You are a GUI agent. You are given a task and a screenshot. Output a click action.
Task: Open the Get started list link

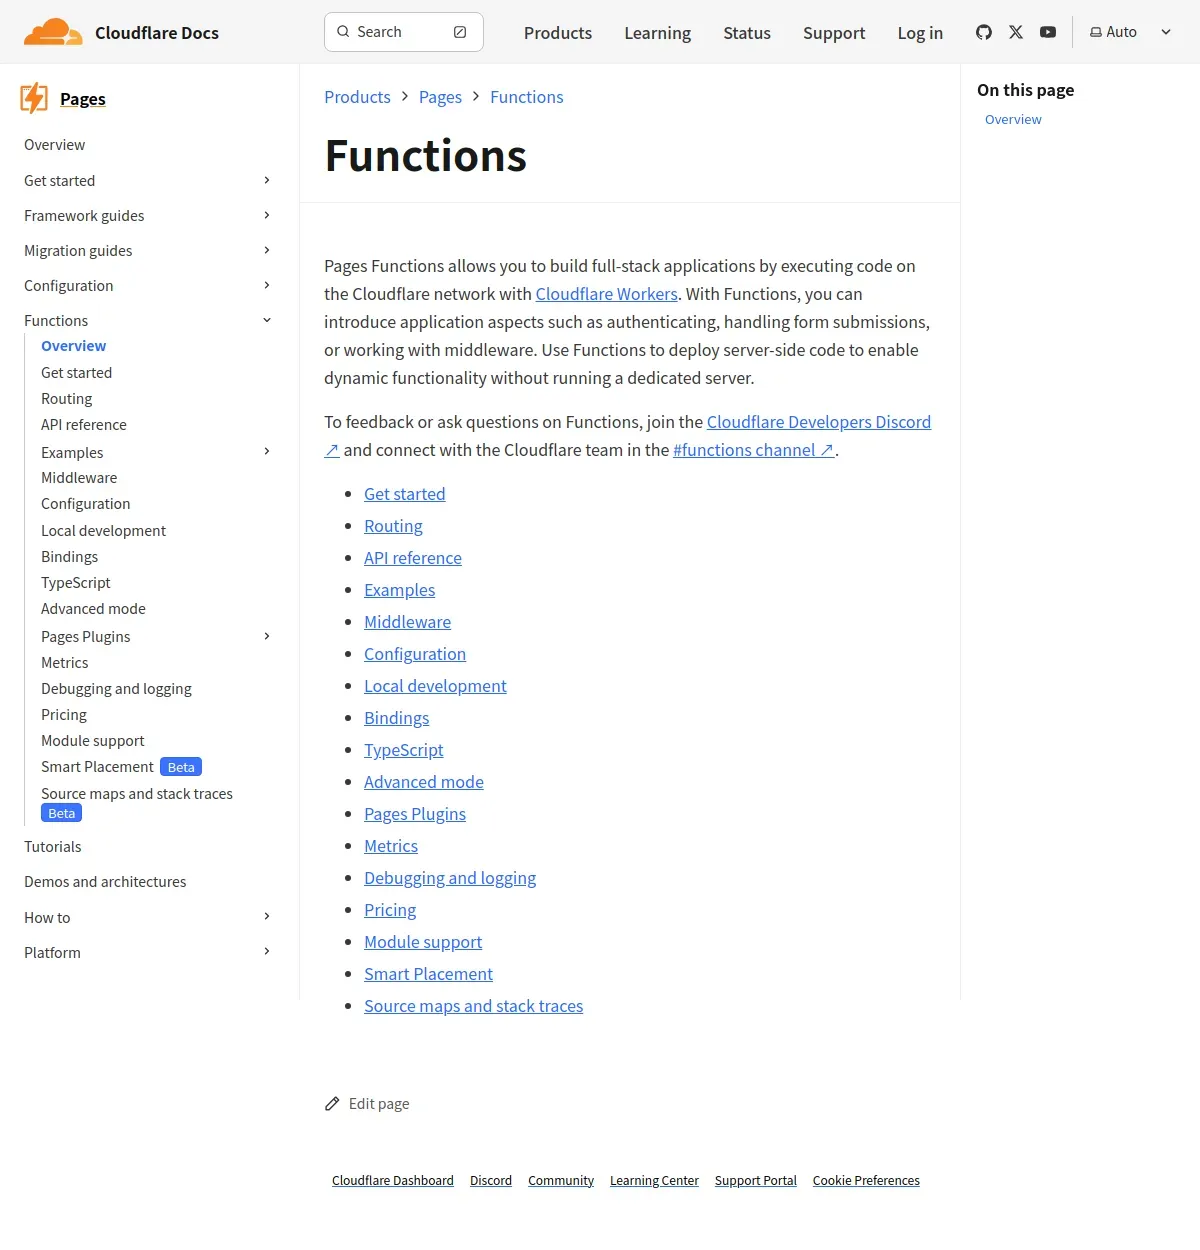coord(405,494)
